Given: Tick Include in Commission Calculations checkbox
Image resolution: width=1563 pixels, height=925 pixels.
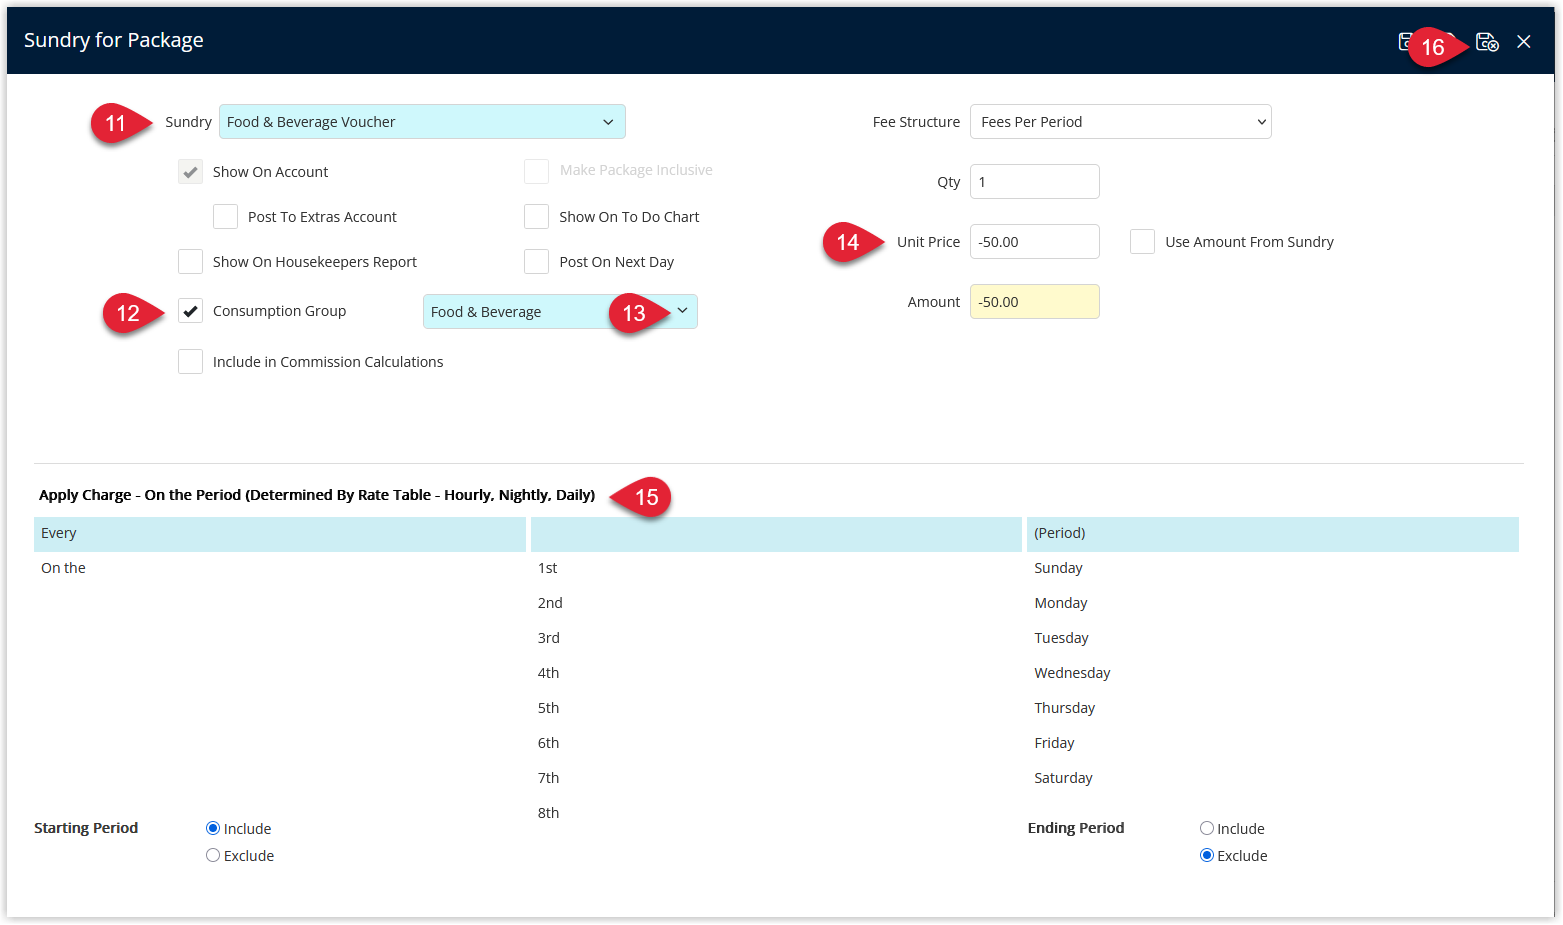Looking at the screenshot, I should click(x=190, y=362).
